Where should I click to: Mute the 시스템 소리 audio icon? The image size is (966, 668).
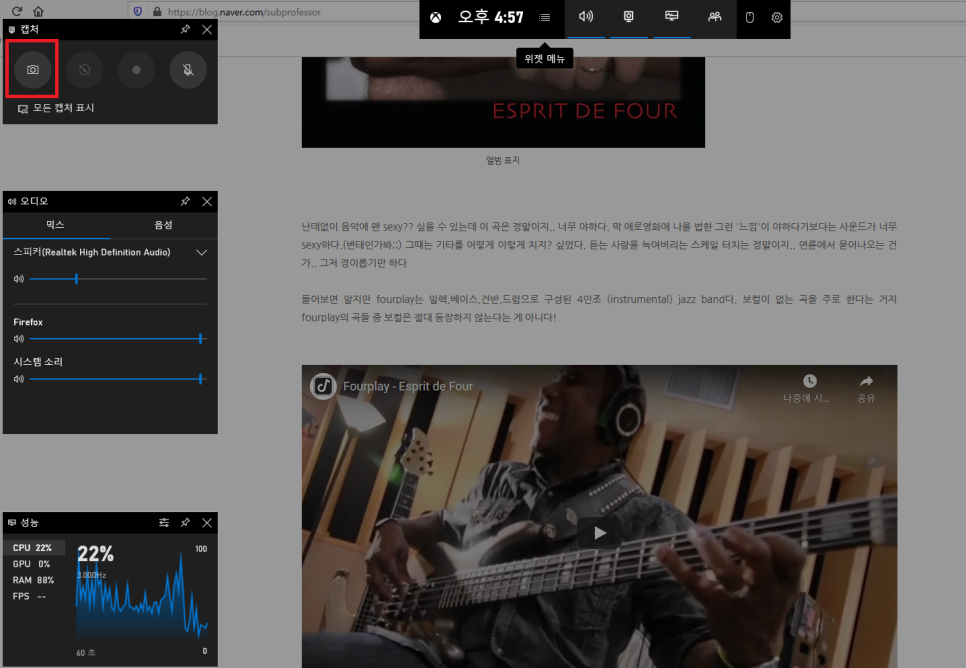[18, 379]
